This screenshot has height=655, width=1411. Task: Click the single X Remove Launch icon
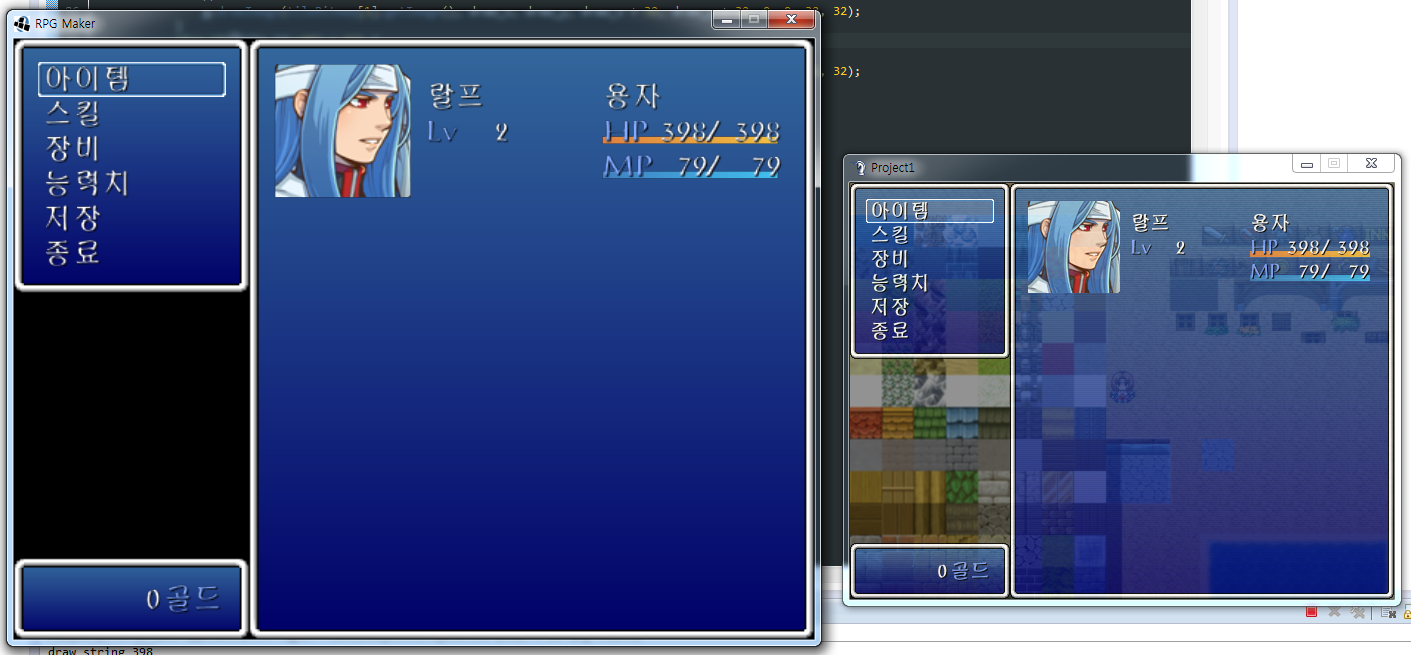pos(1335,612)
